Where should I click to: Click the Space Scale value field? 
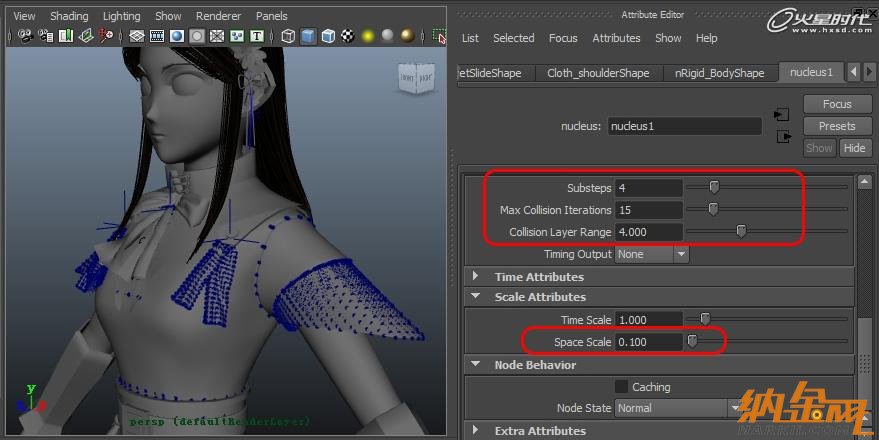coord(649,342)
